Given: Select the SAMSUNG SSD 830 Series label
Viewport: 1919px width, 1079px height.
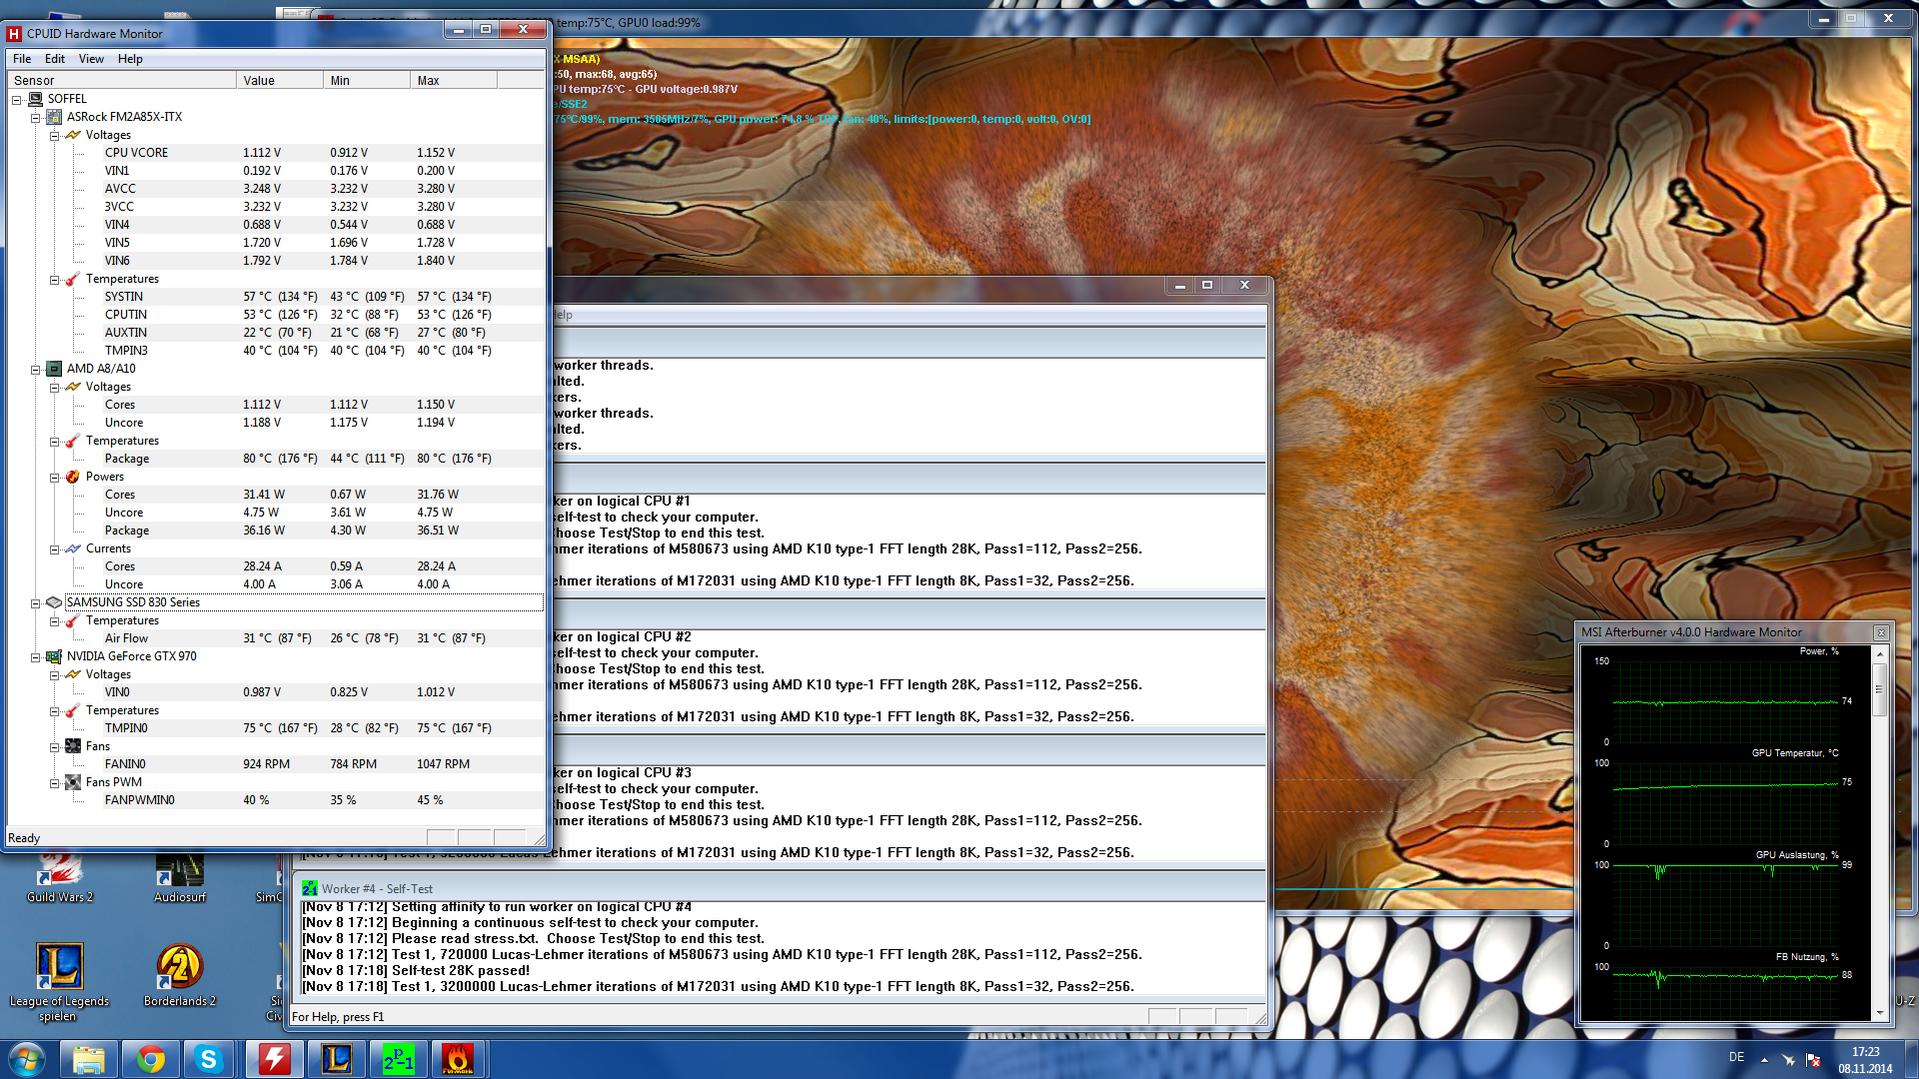Looking at the screenshot, I should click(x=133, y=603).
